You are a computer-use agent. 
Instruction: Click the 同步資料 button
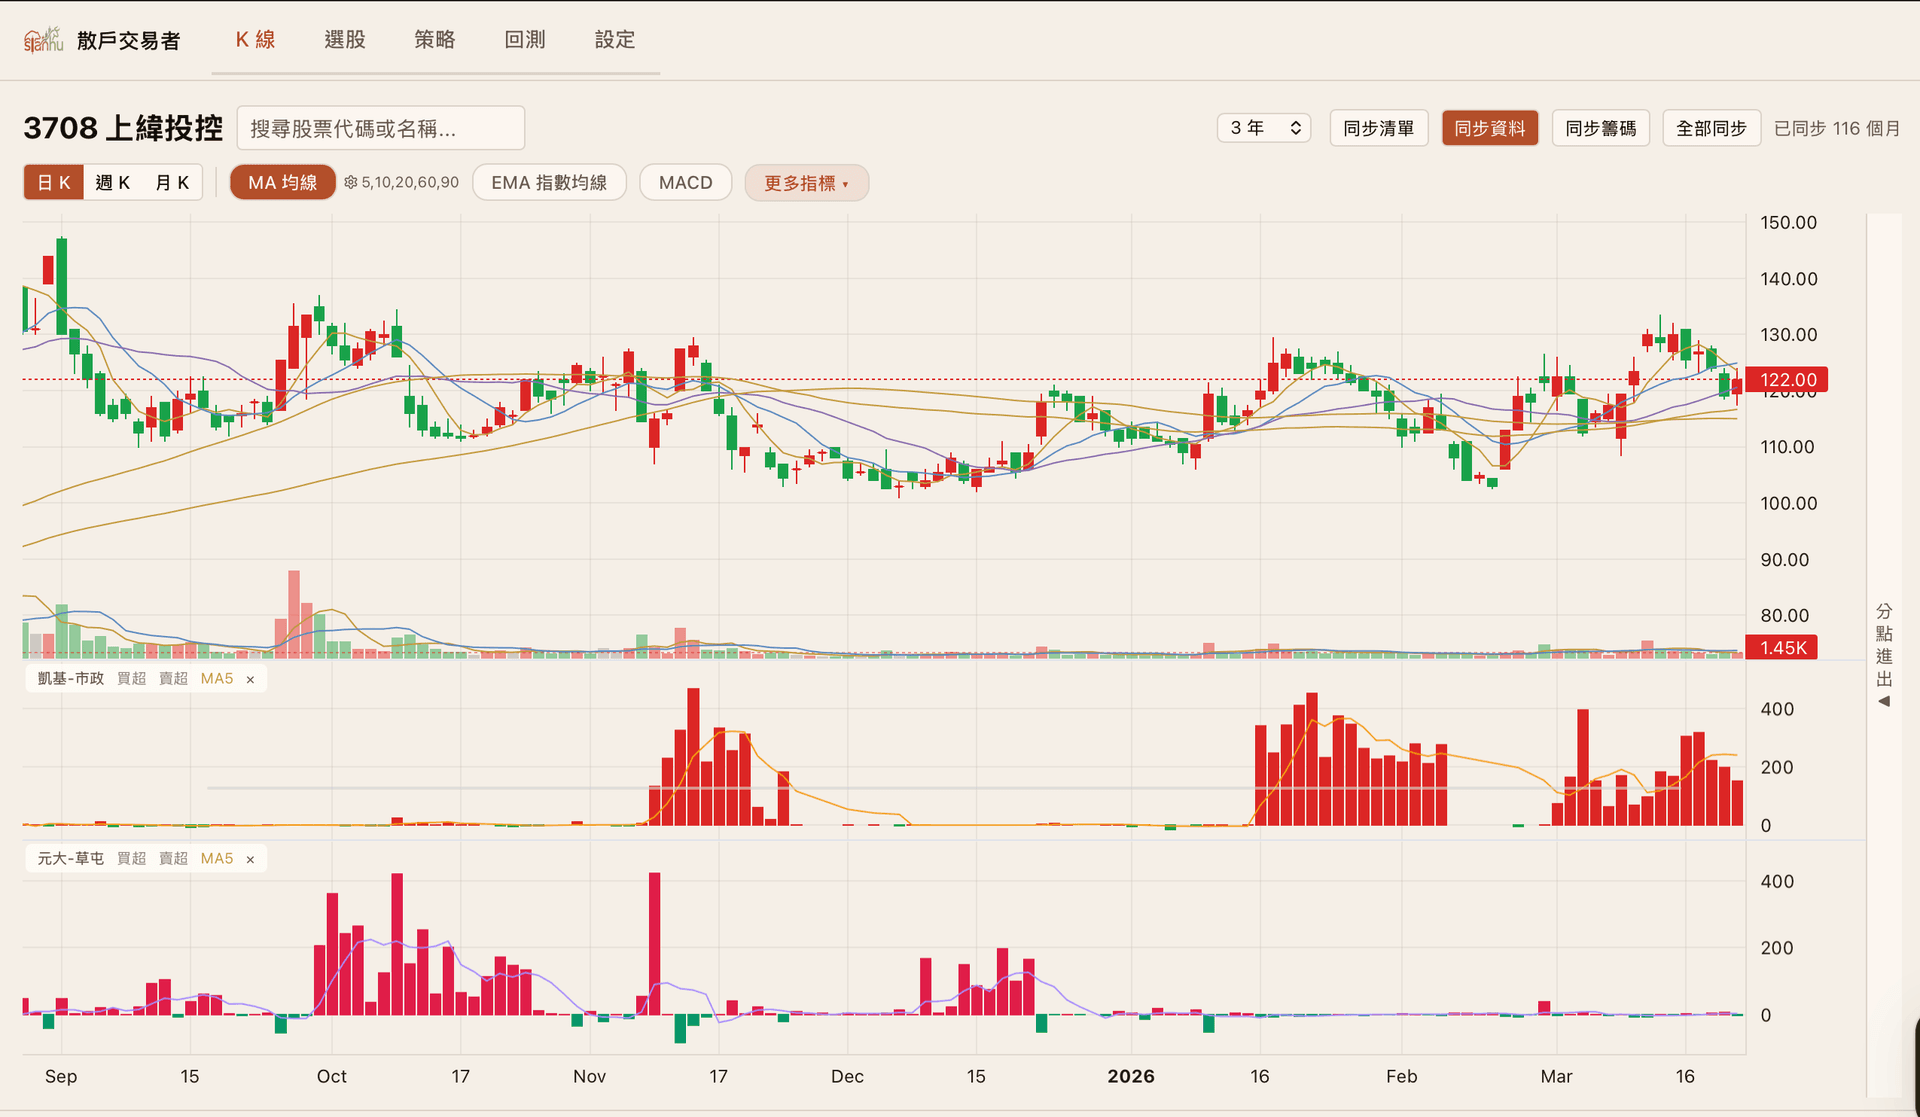(x=1489, y=128)
